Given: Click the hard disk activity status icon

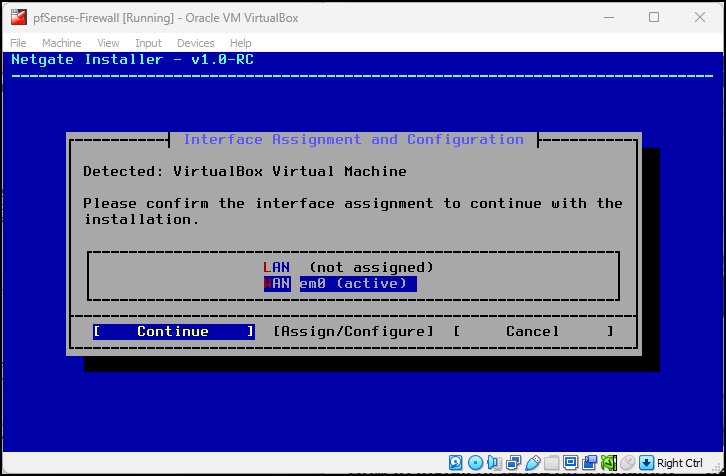Looking at the screenshot, I should pos(456,463).
